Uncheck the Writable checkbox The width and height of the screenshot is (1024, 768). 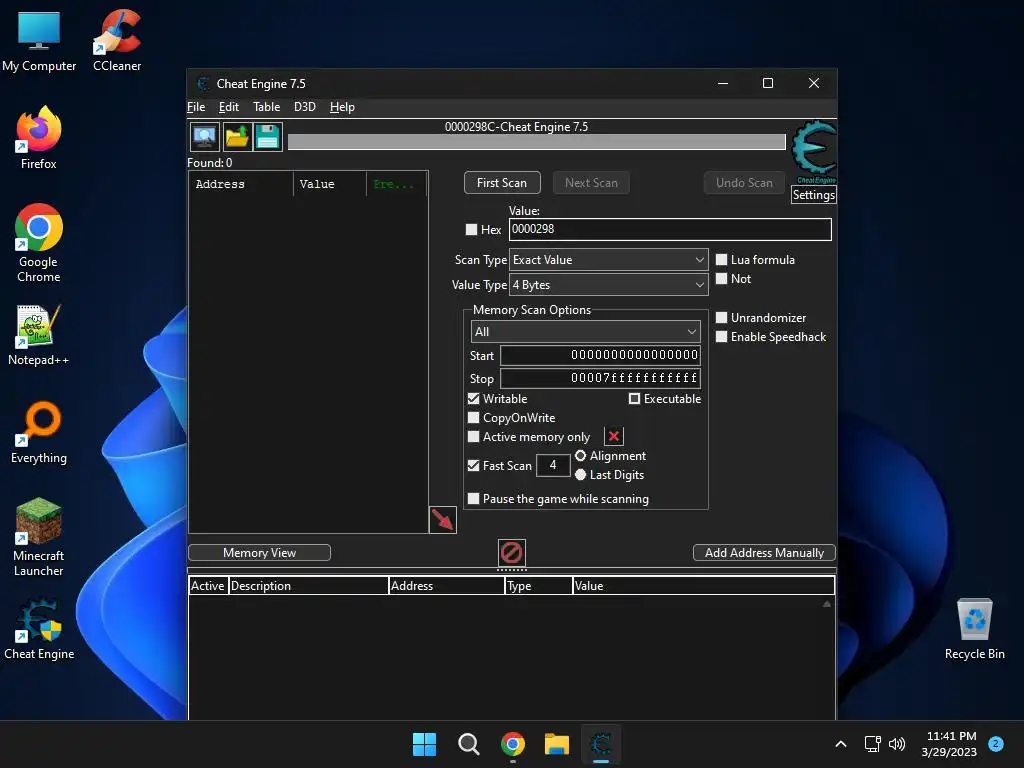pos(473,398)
